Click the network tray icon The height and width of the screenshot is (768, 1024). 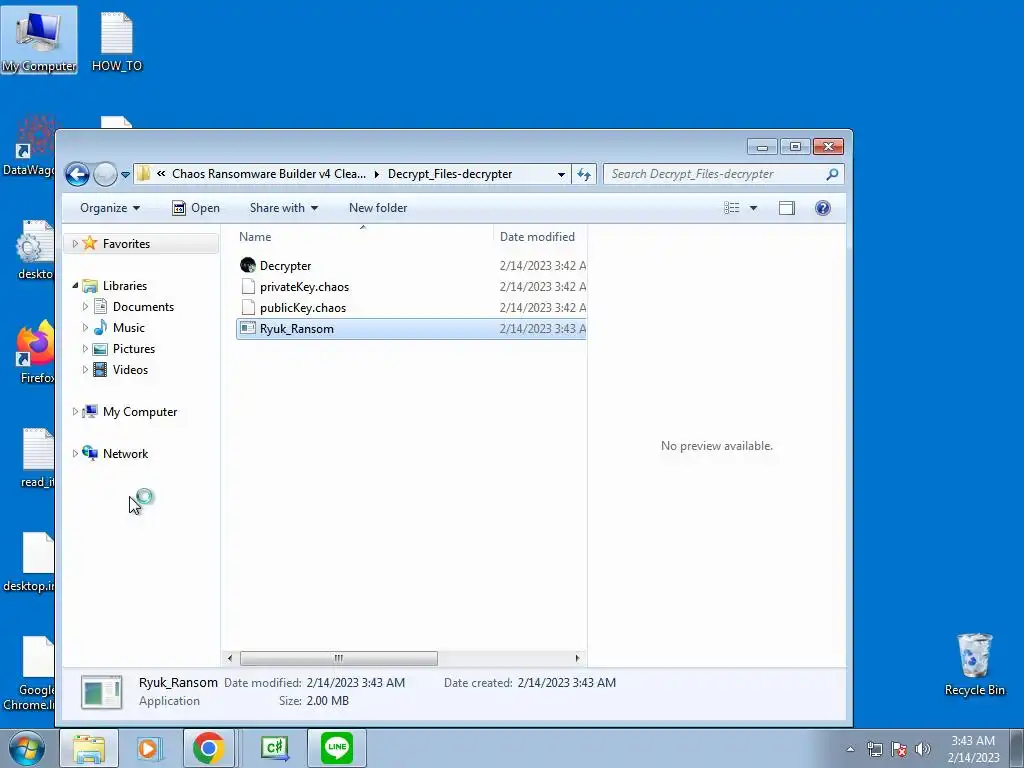pyautogui.click(x=874, y=749)
